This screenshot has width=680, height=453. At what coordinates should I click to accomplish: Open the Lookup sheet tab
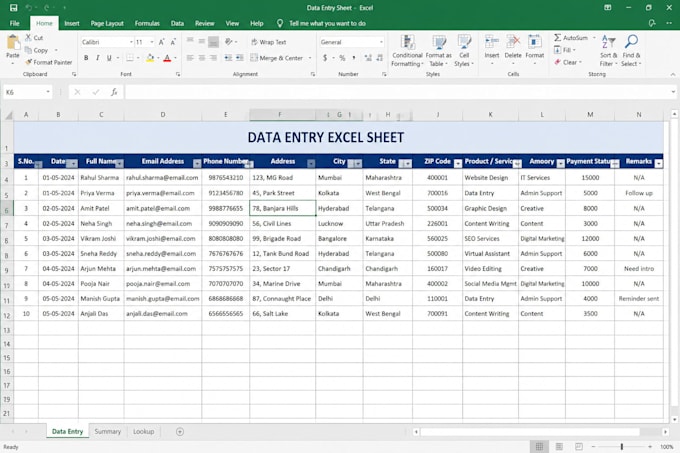click(x=144, y=431)
